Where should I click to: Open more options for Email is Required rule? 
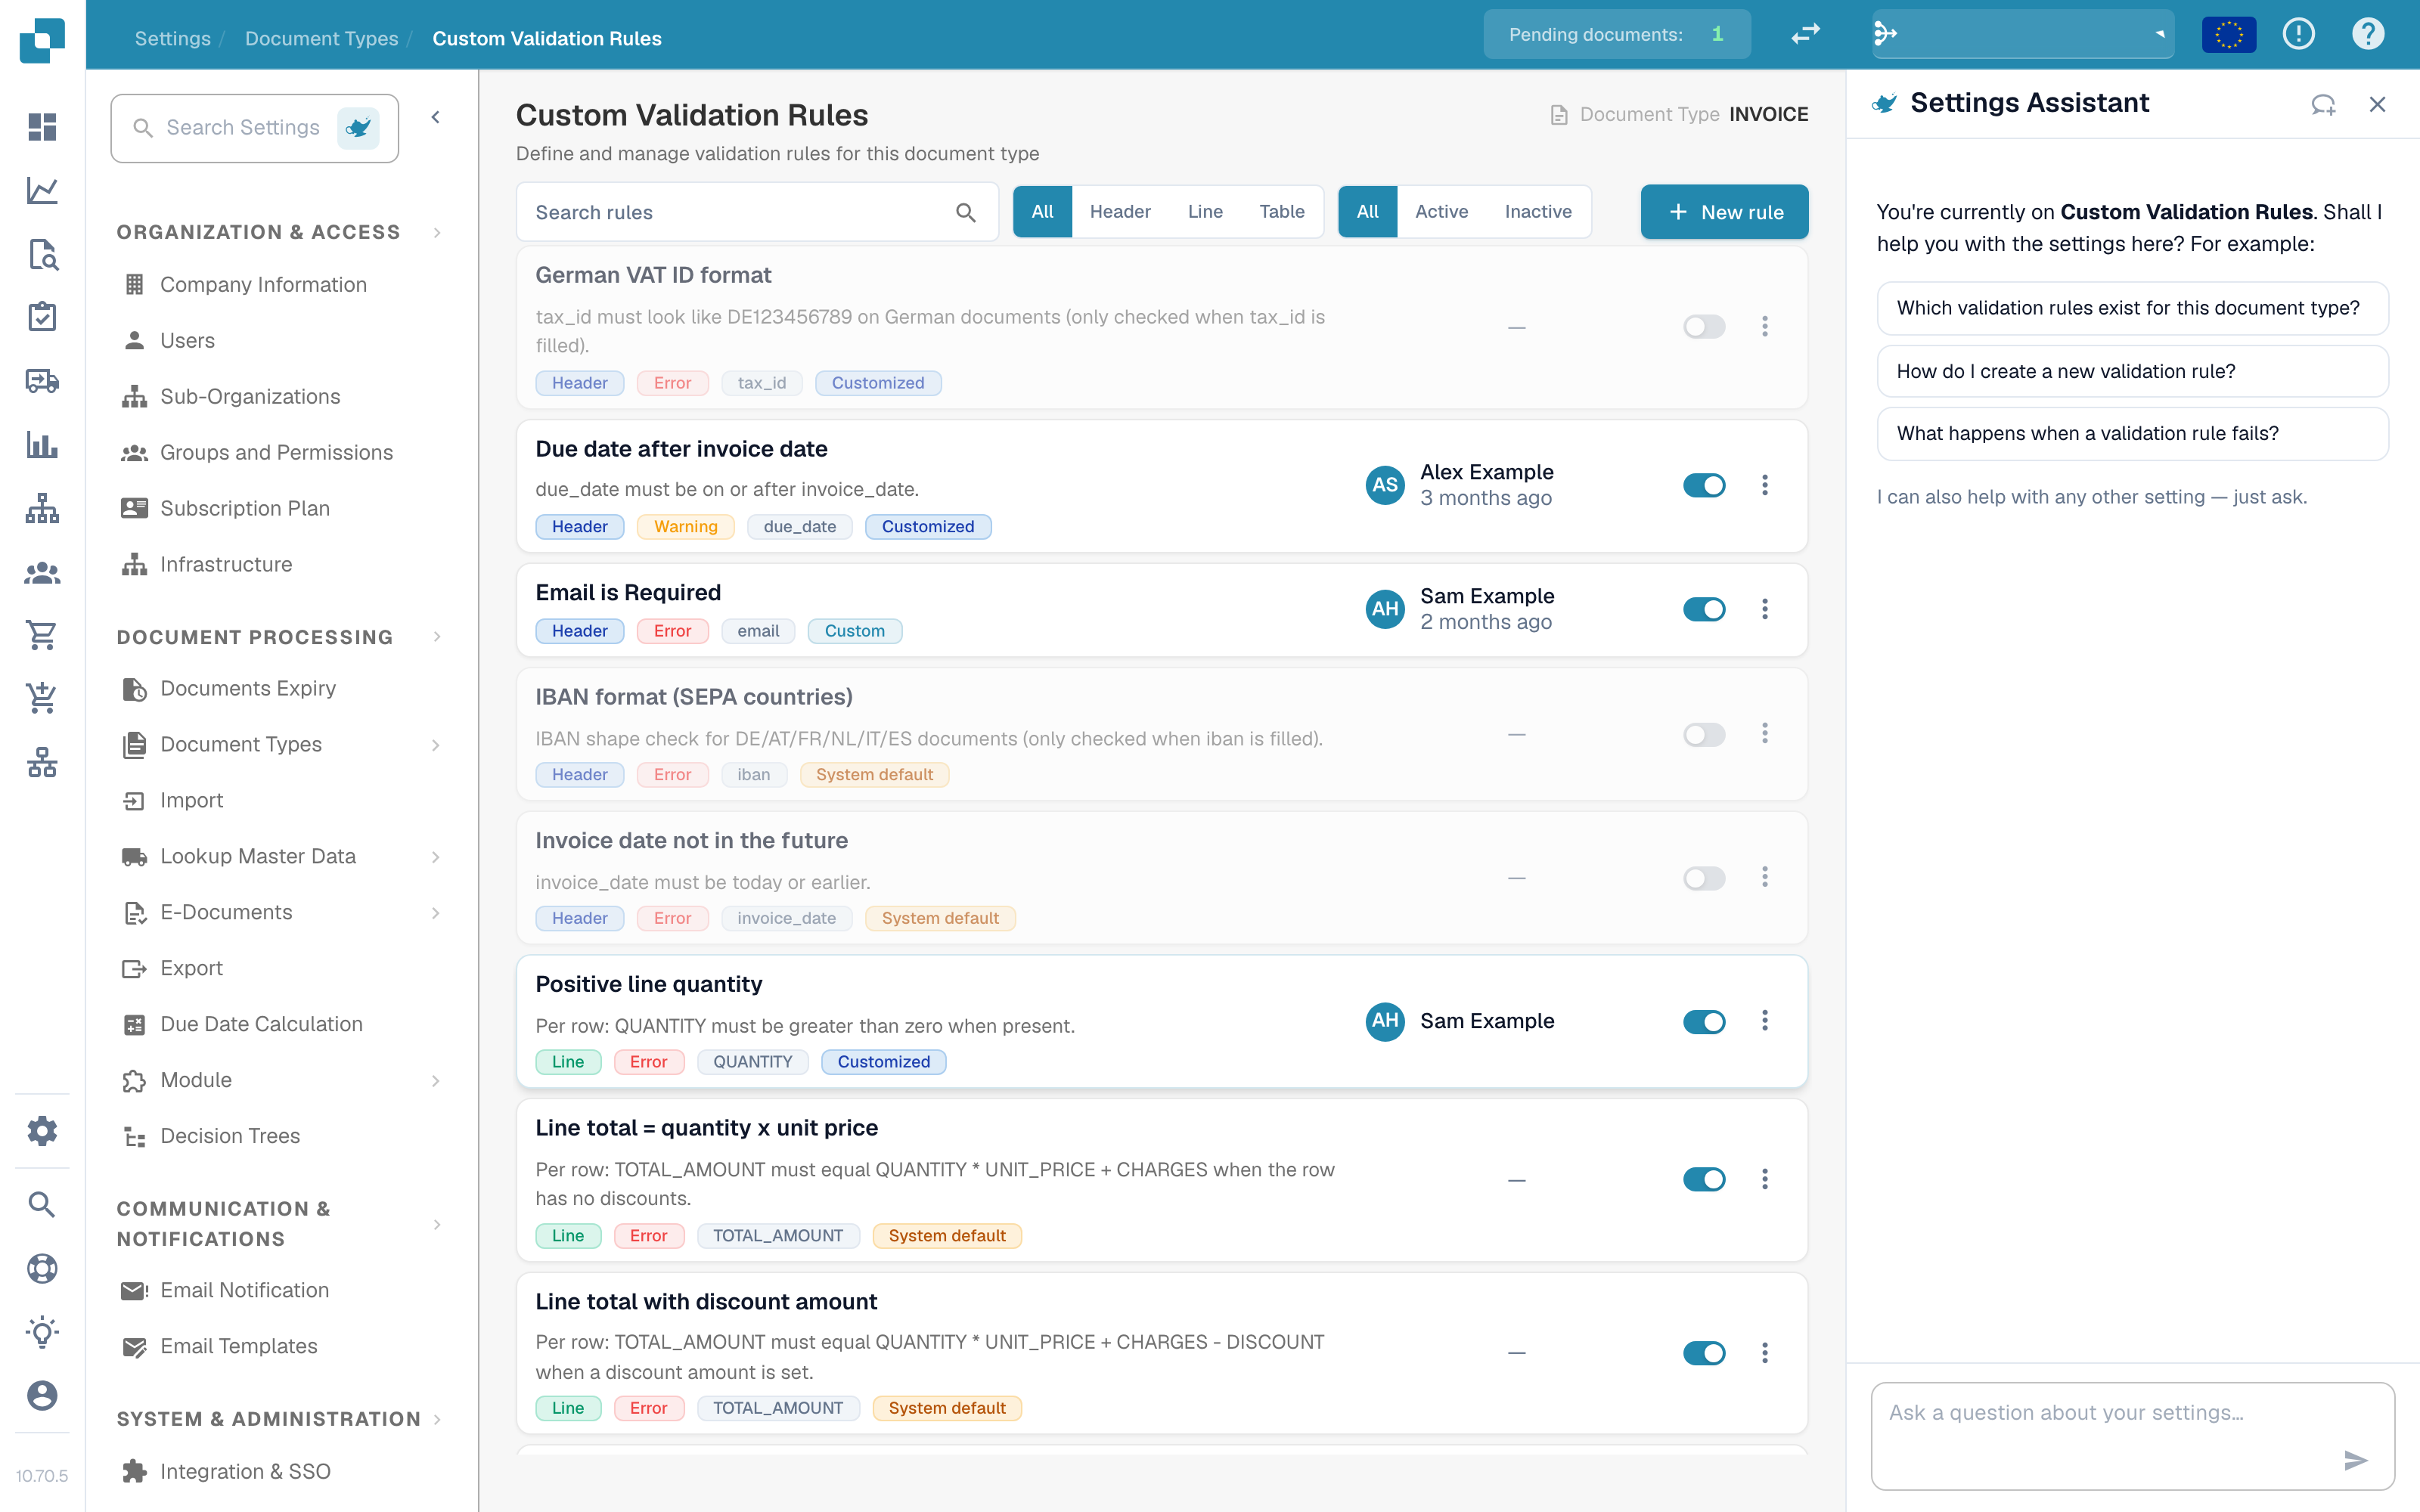(x=1765, y=609)
